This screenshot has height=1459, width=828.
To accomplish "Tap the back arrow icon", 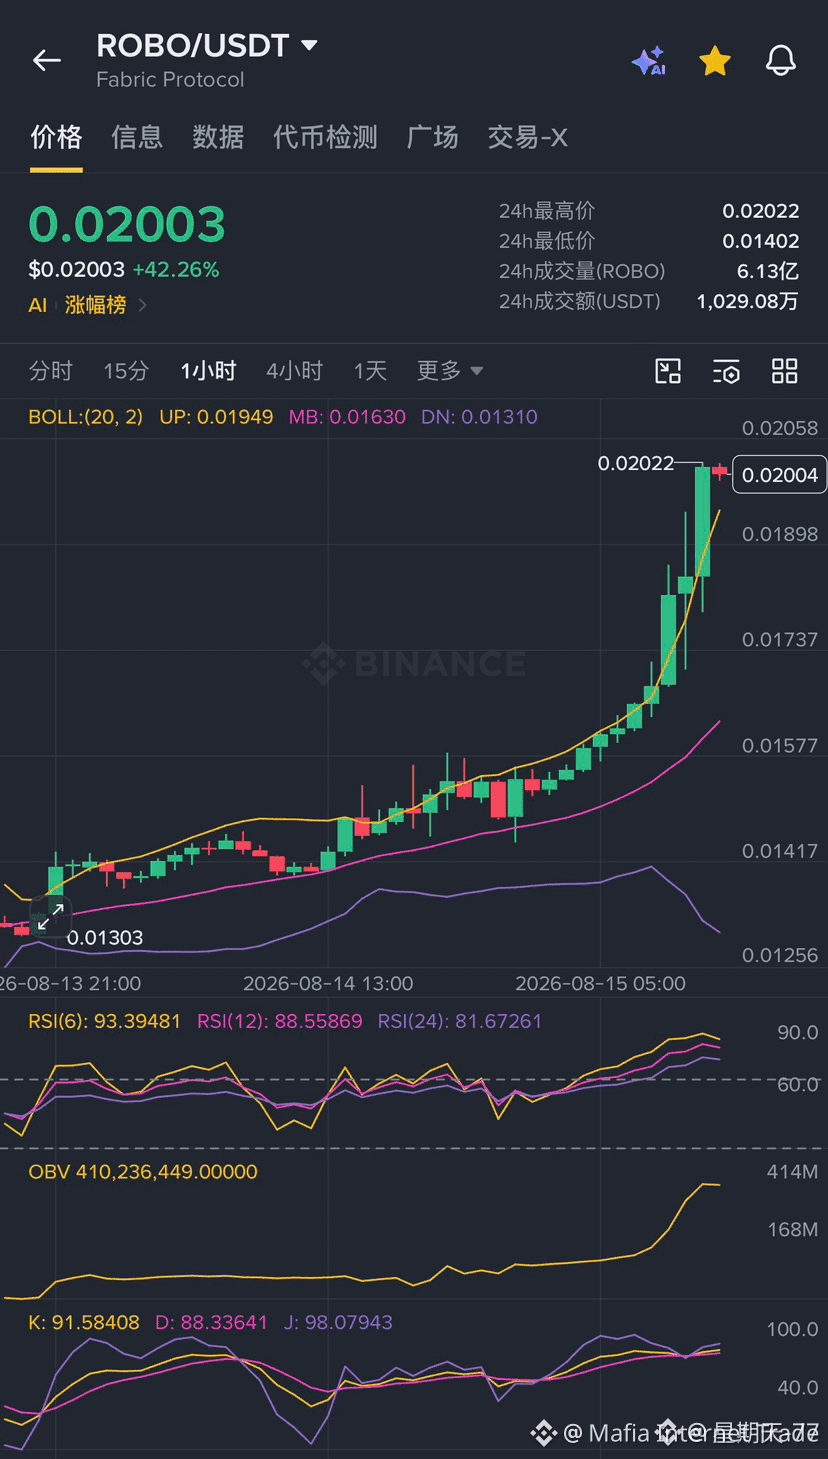I will point(47,61).
